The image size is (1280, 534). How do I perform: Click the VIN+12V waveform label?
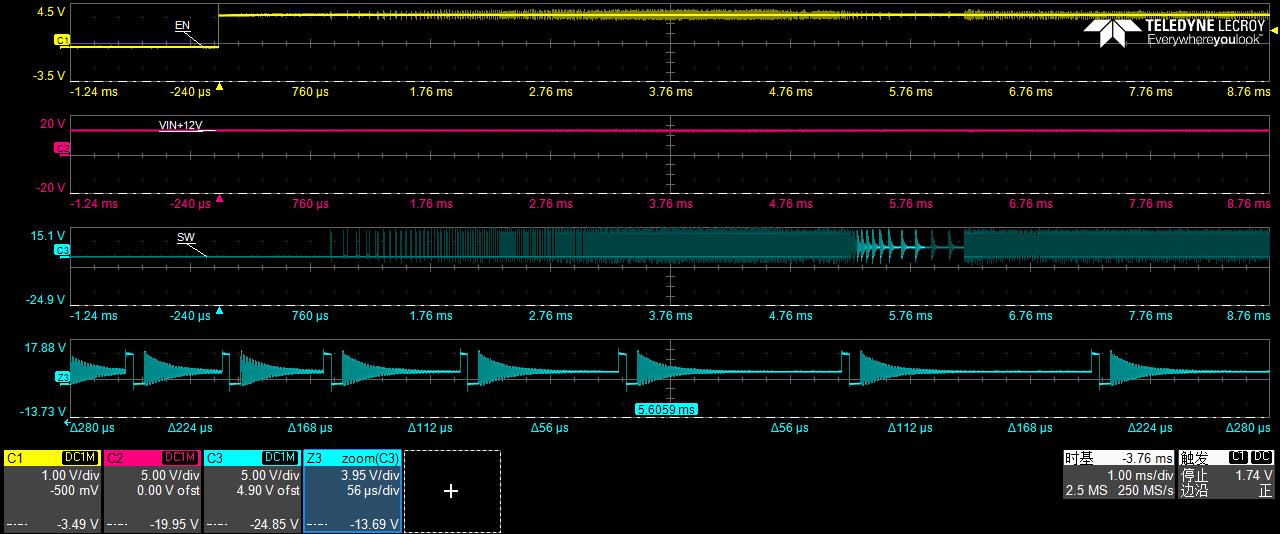point(181,126)
